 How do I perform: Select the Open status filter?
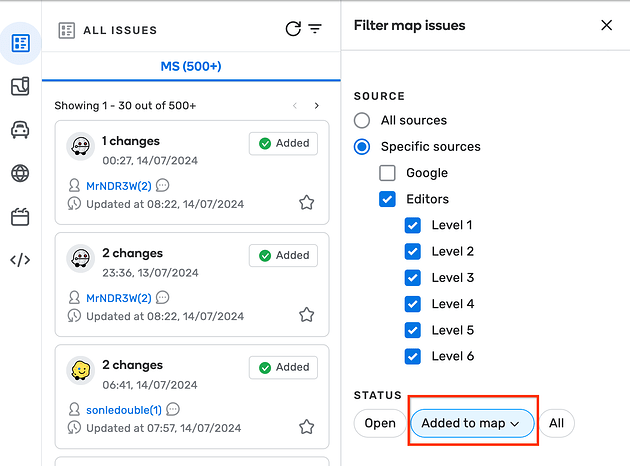point(380,423)
